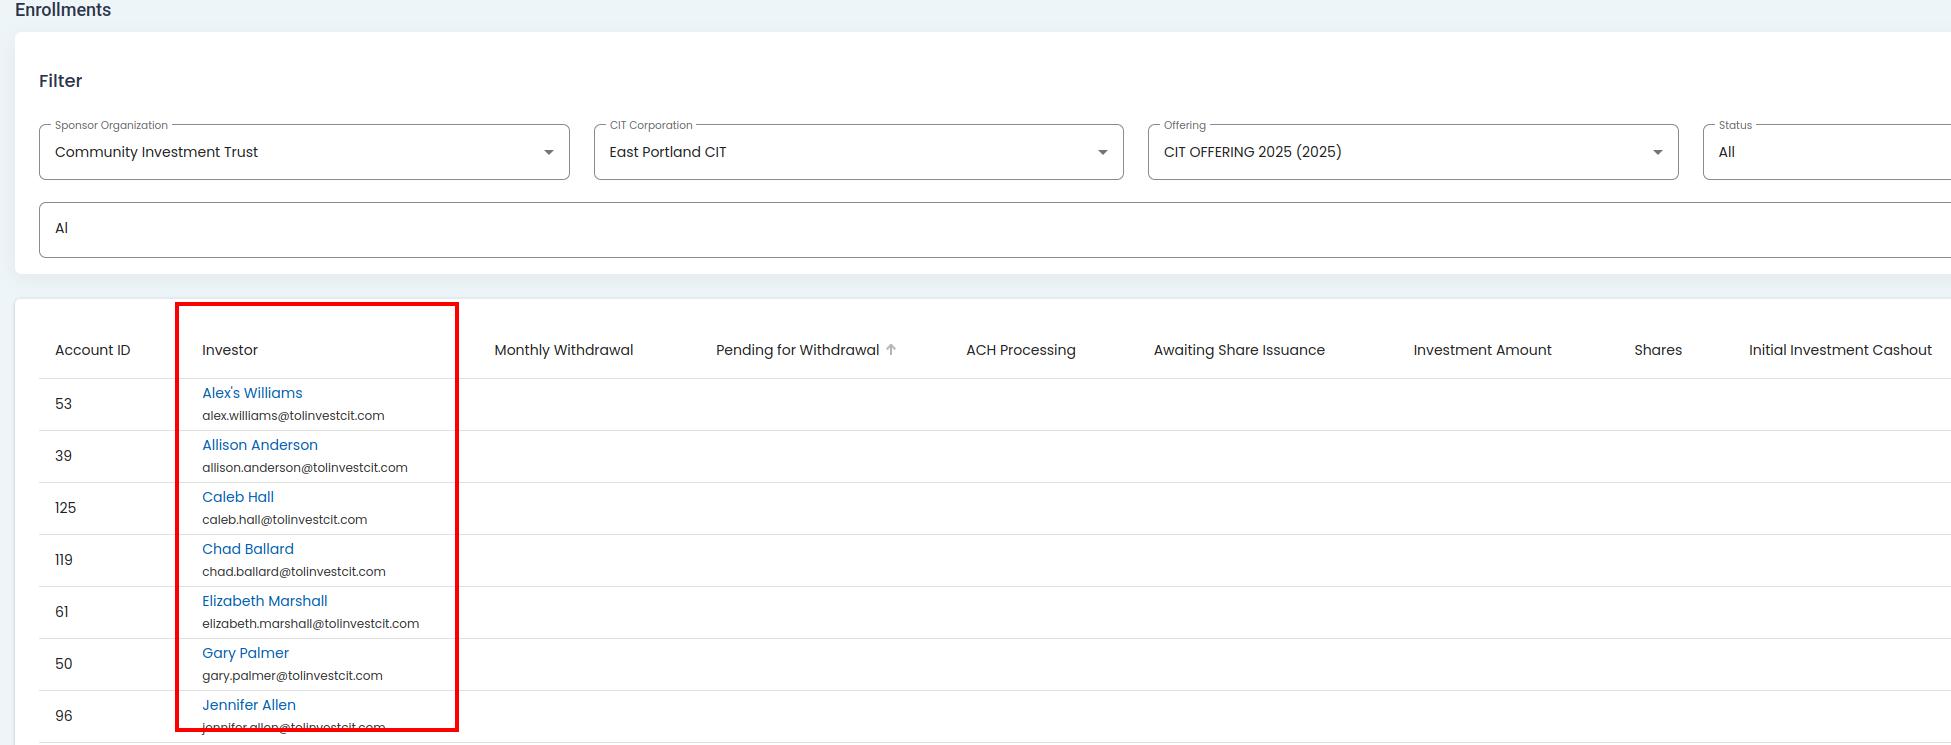This screenshot has width=1951, height=745.
Task: Click the Investment Amount column header
Action: (1482, 350)
